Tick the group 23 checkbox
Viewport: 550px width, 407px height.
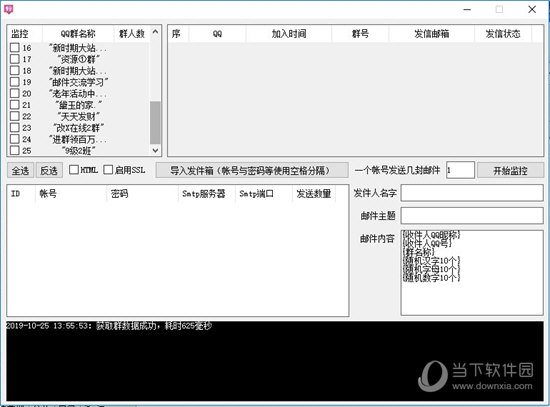(14, 128)
